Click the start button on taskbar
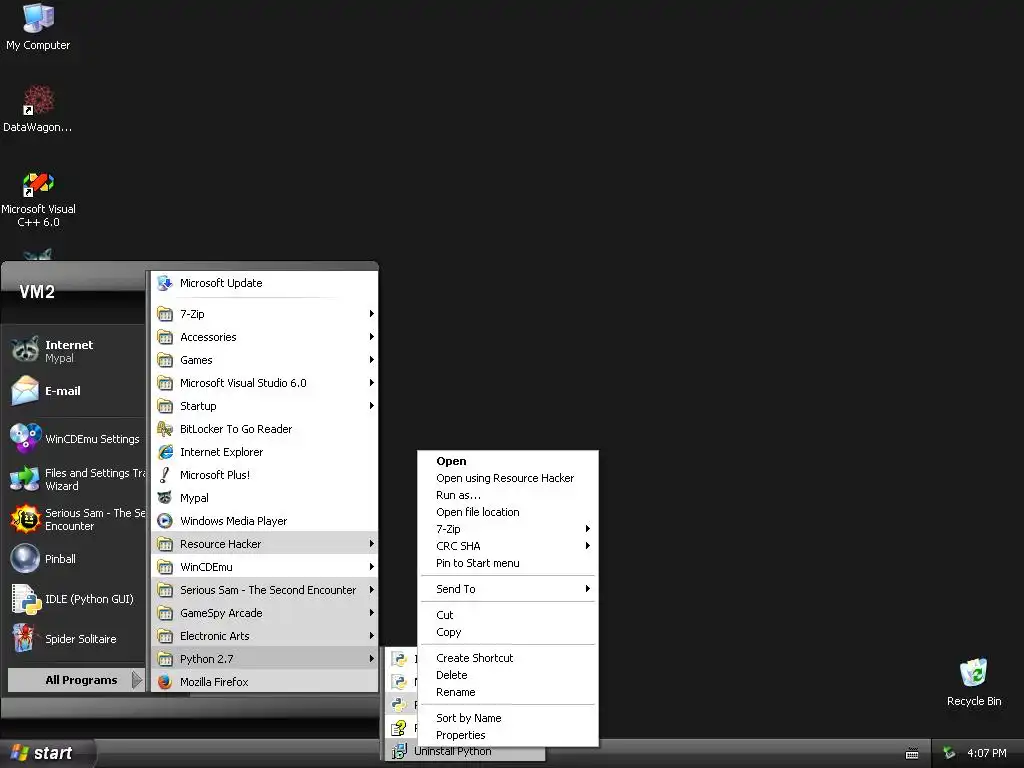 point(46,753)
